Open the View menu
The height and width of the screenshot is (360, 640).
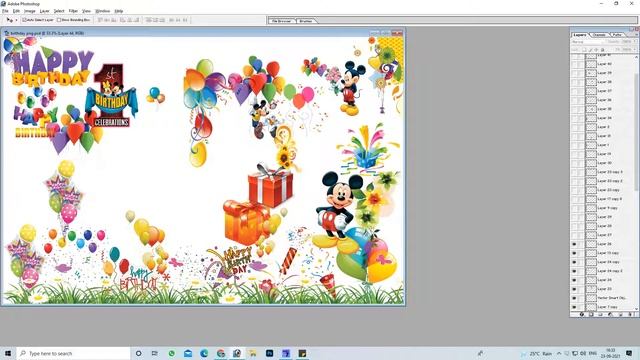click(x=87, y=11)
